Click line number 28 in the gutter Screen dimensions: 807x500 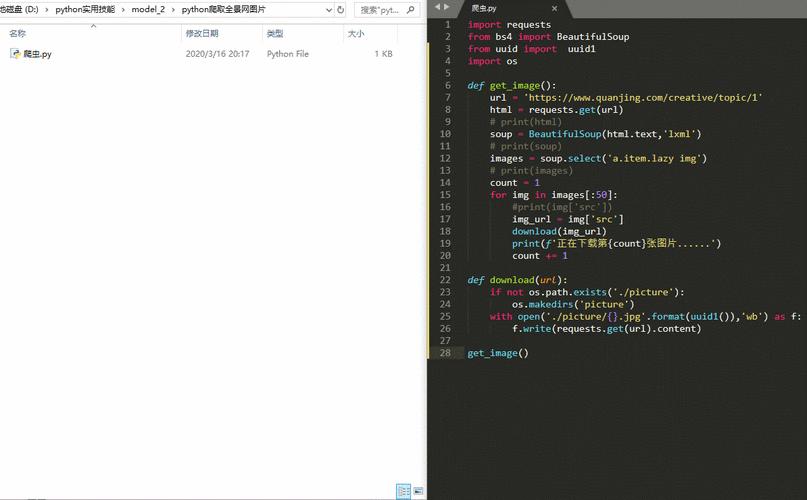pos(445,353)
